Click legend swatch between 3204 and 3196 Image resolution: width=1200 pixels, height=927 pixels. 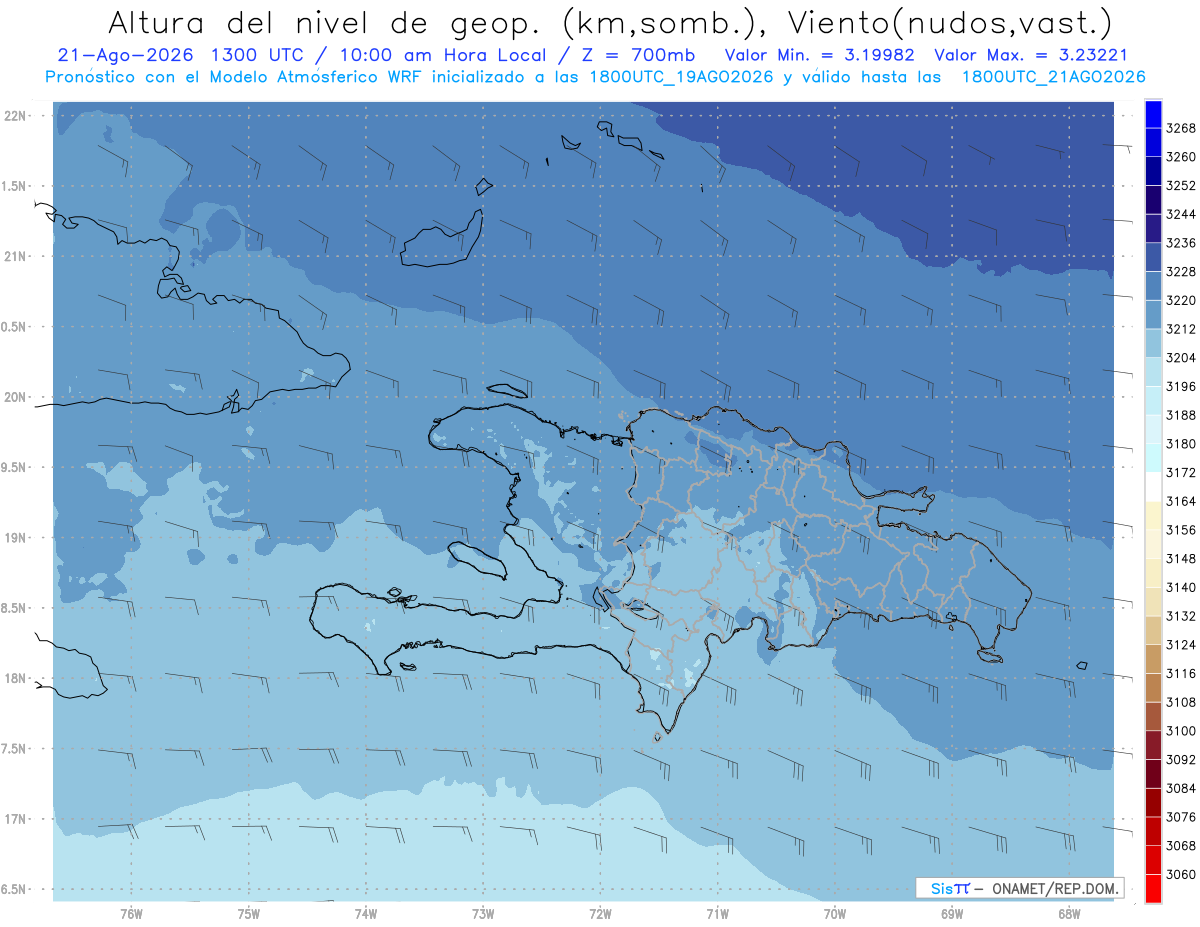[x=1152, y=372]
